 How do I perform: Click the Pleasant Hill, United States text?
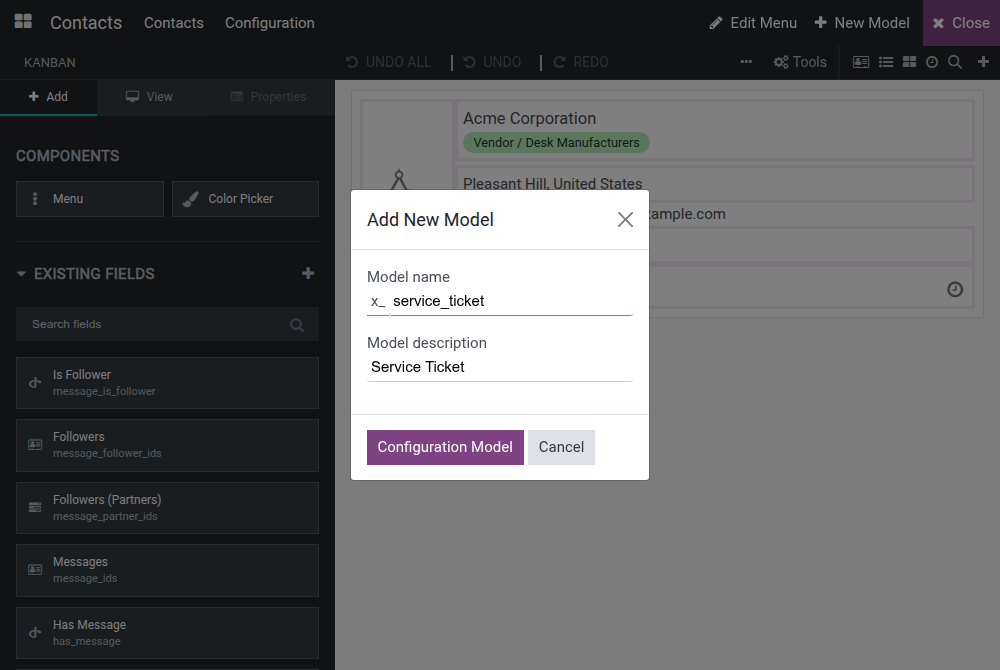tap(552, 184)
